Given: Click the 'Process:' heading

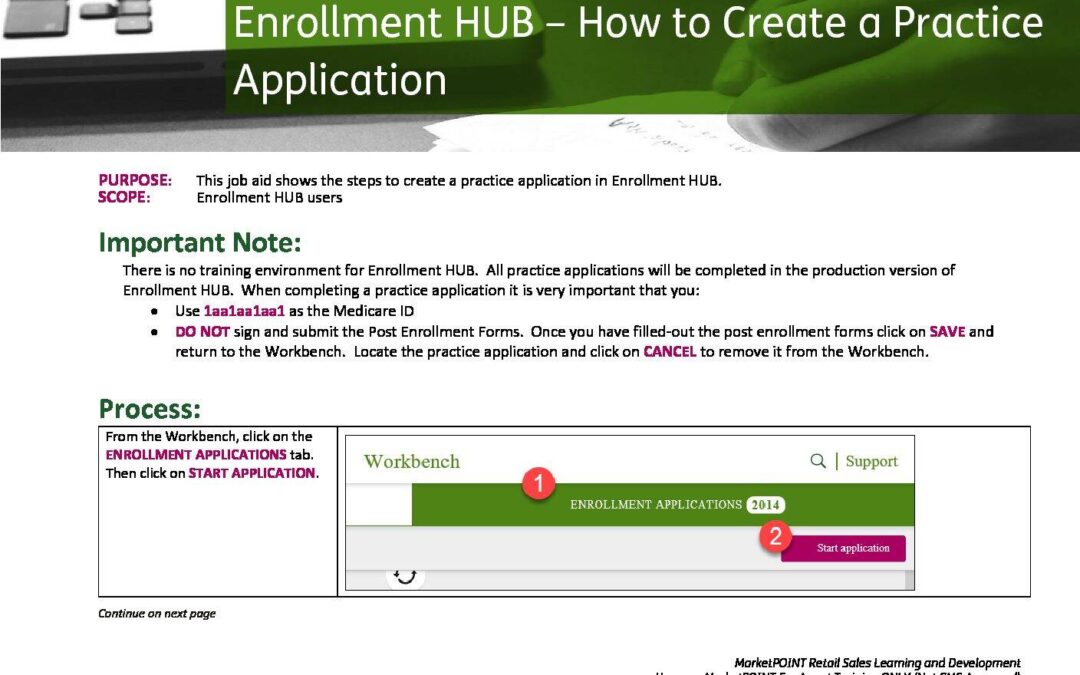Looking at the screenshot, I should click(149, 409).
